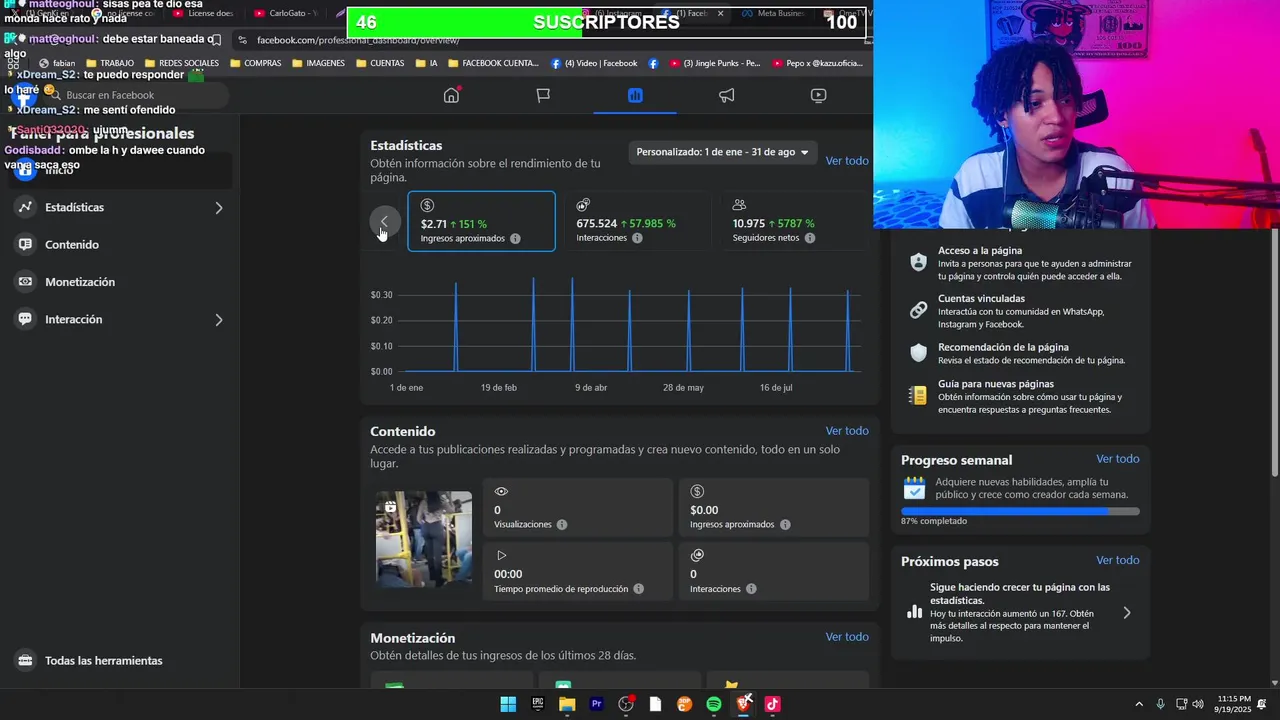The height and width of the screenshot is (720, 1280).
Task: Show info for Ingresos aproximados in Contenido
Action: coord(785,524)
